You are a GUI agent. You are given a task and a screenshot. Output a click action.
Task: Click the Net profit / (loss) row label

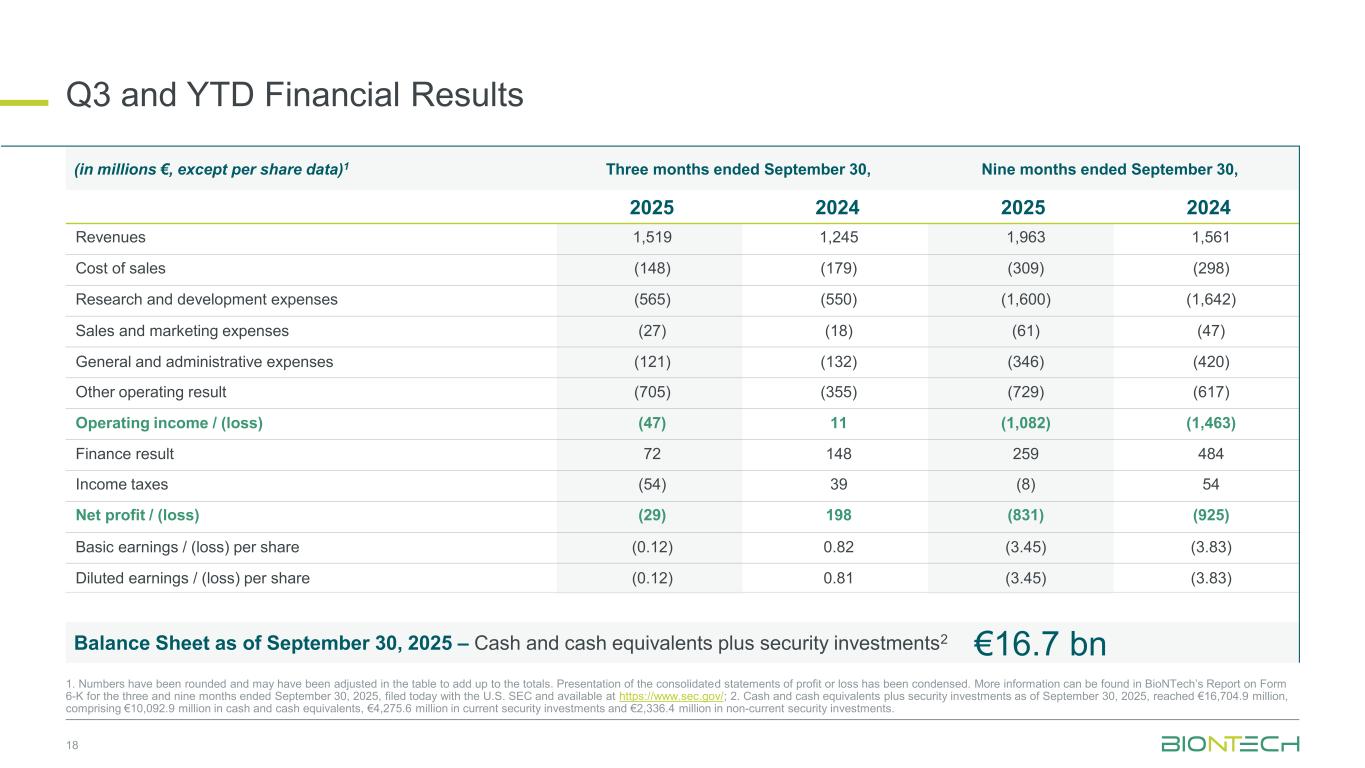[137, 516]
